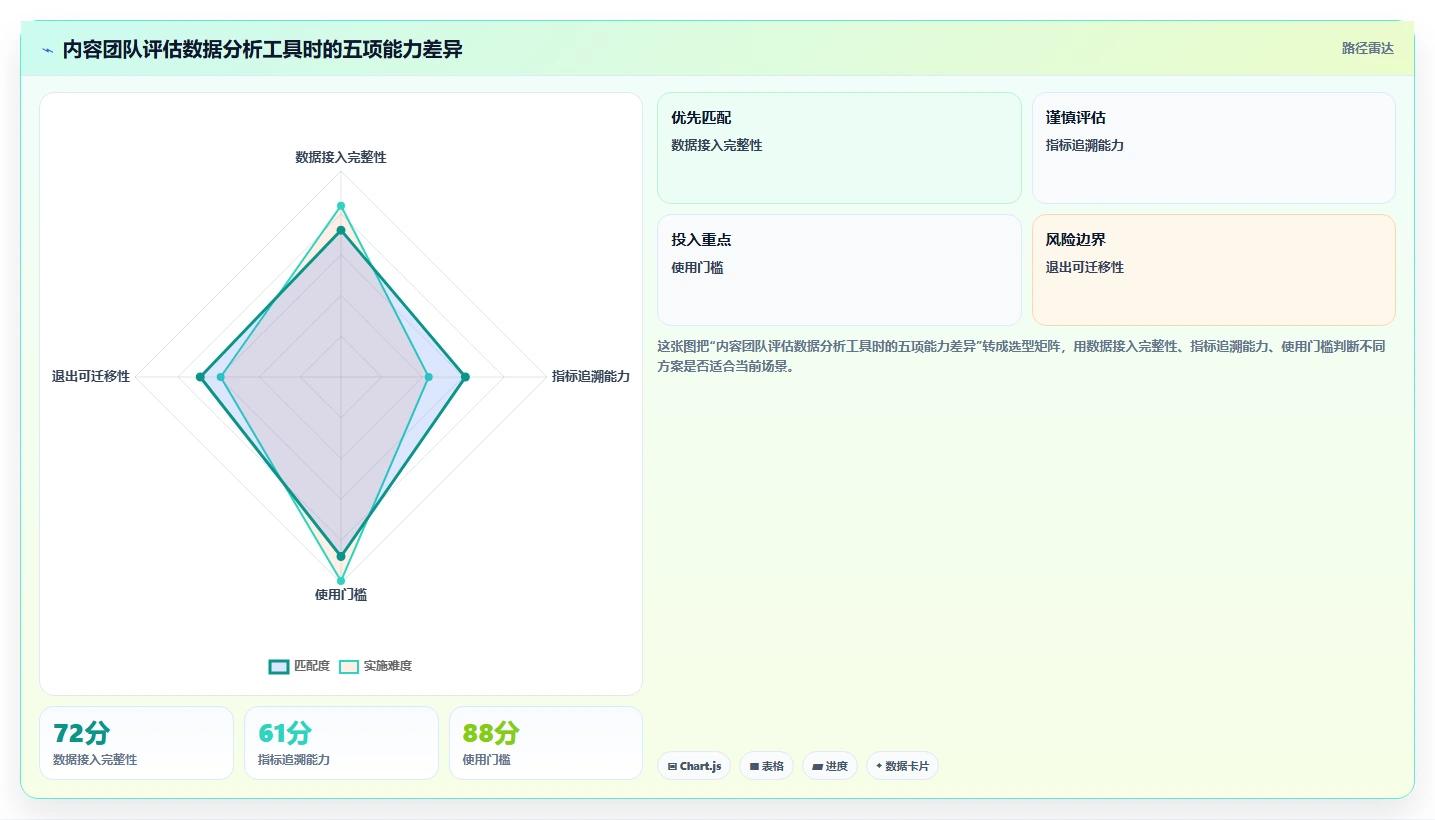Click the 匹配度 legend label
This screenshot has height=820, width=1435.
click(x=312, y=666)
